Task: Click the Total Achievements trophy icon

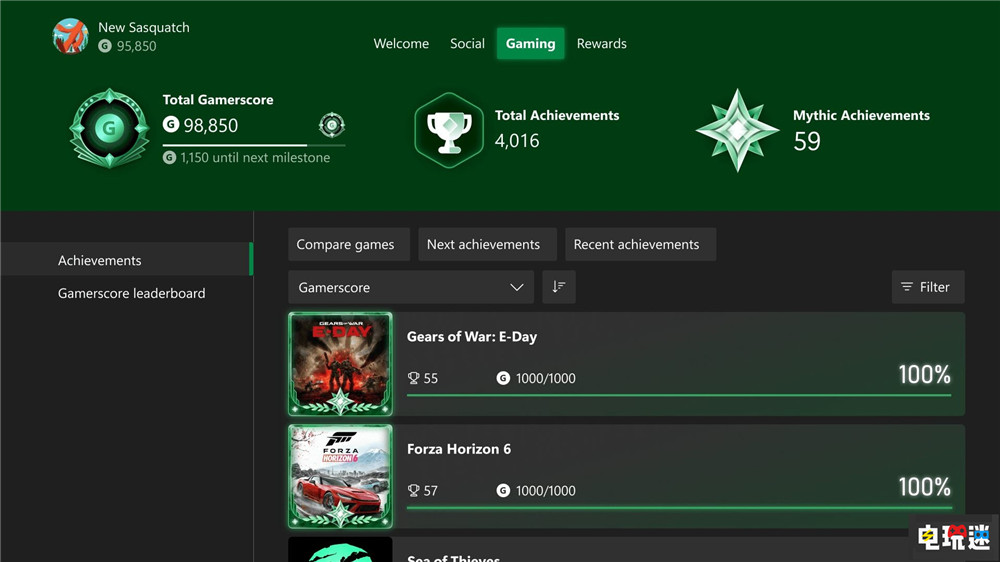Action: tap(449, 130)
